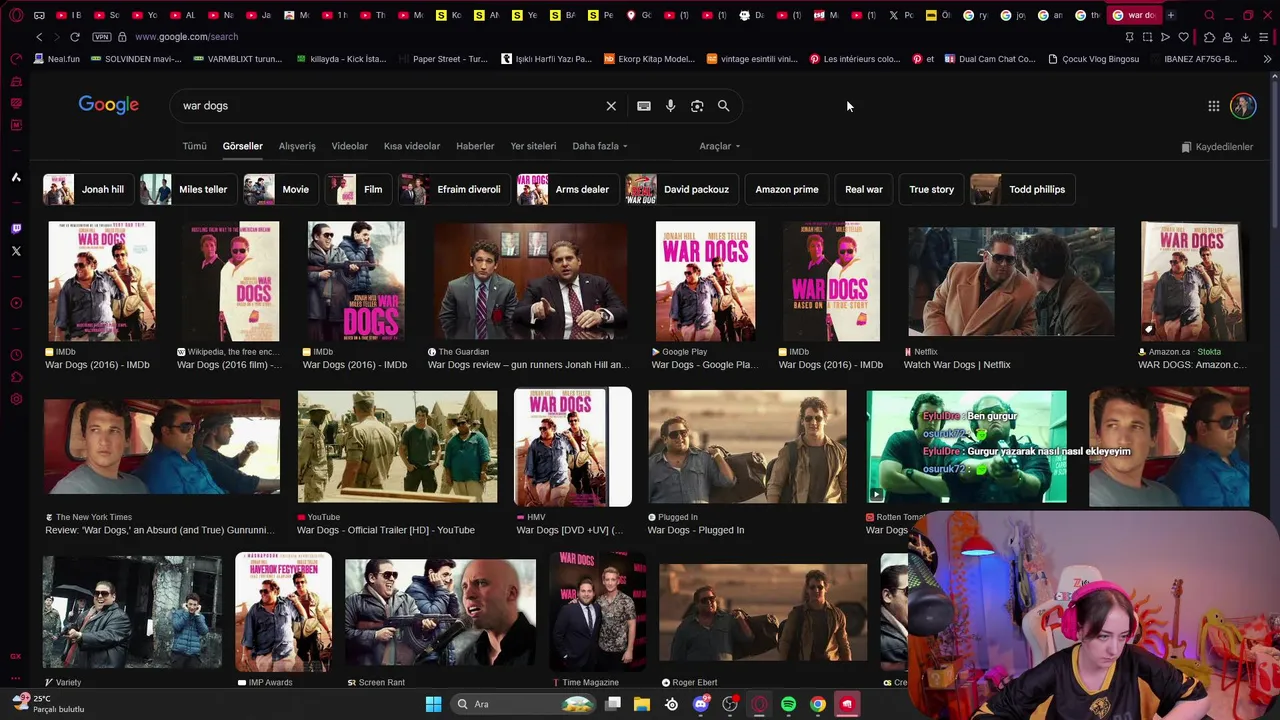Go back to previous page
The image size is (1280, 720).
(x=39, y=37)
